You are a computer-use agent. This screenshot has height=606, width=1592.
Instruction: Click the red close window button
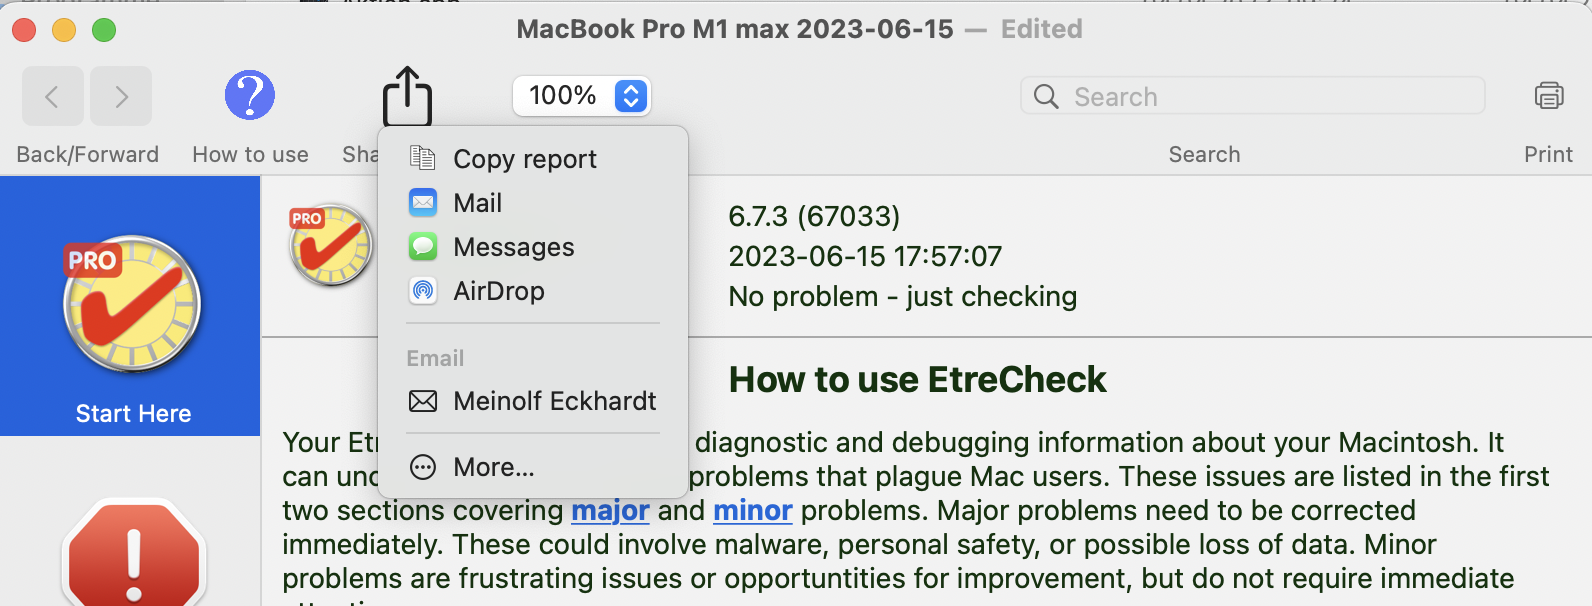[24, 30]
